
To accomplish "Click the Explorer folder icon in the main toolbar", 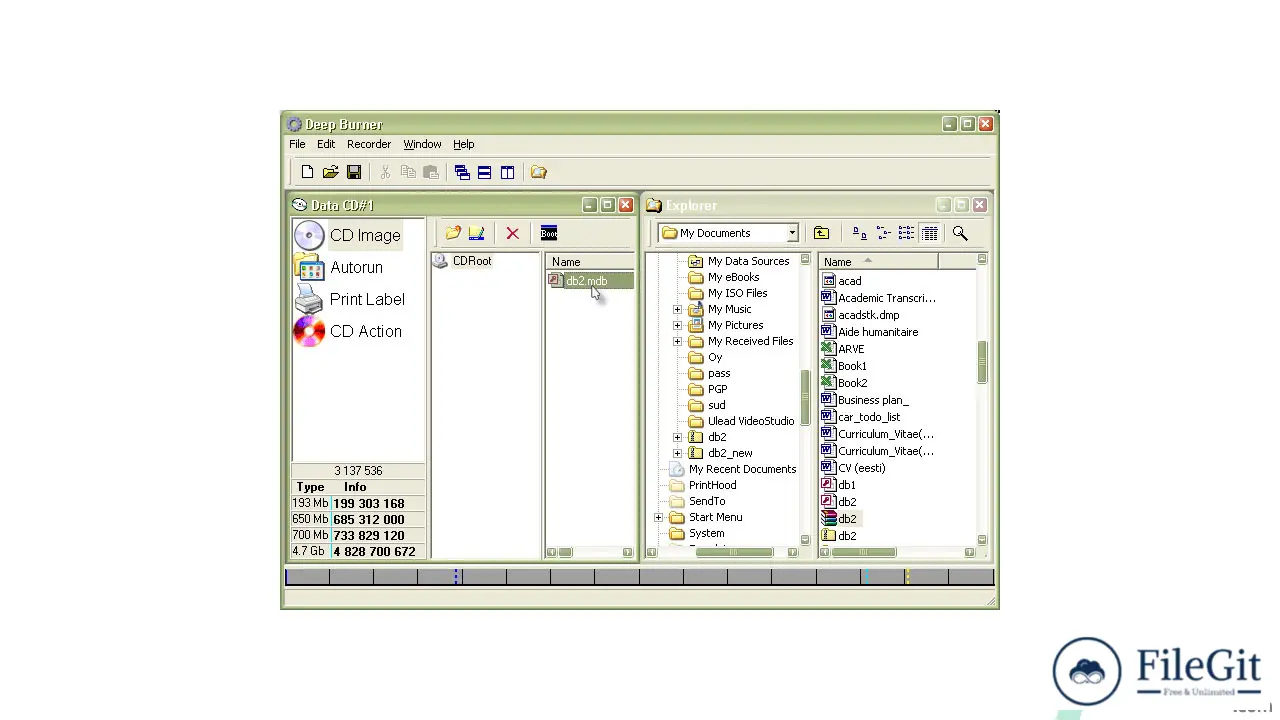I will coord(539,172).
